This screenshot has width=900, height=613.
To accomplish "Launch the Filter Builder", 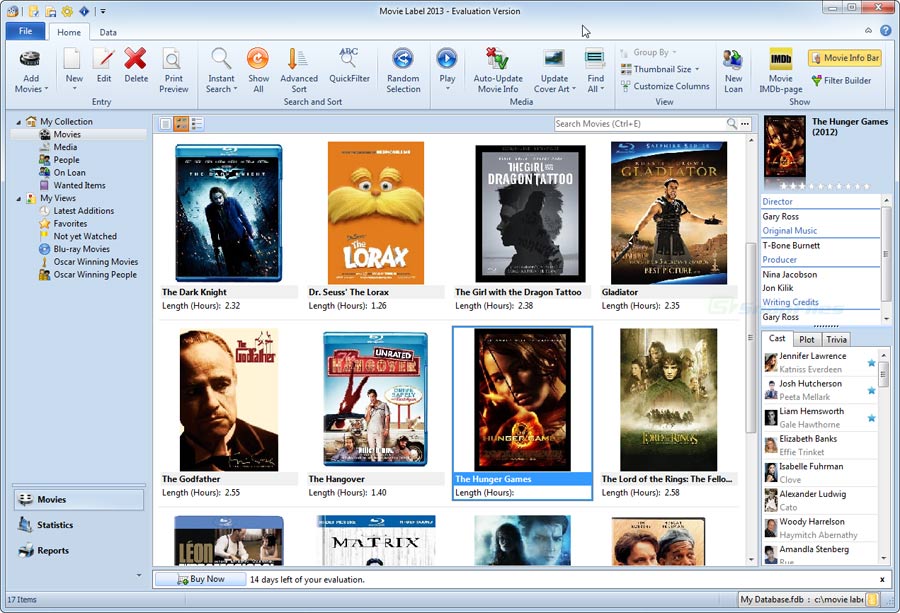I will click(x=843, y=82).
